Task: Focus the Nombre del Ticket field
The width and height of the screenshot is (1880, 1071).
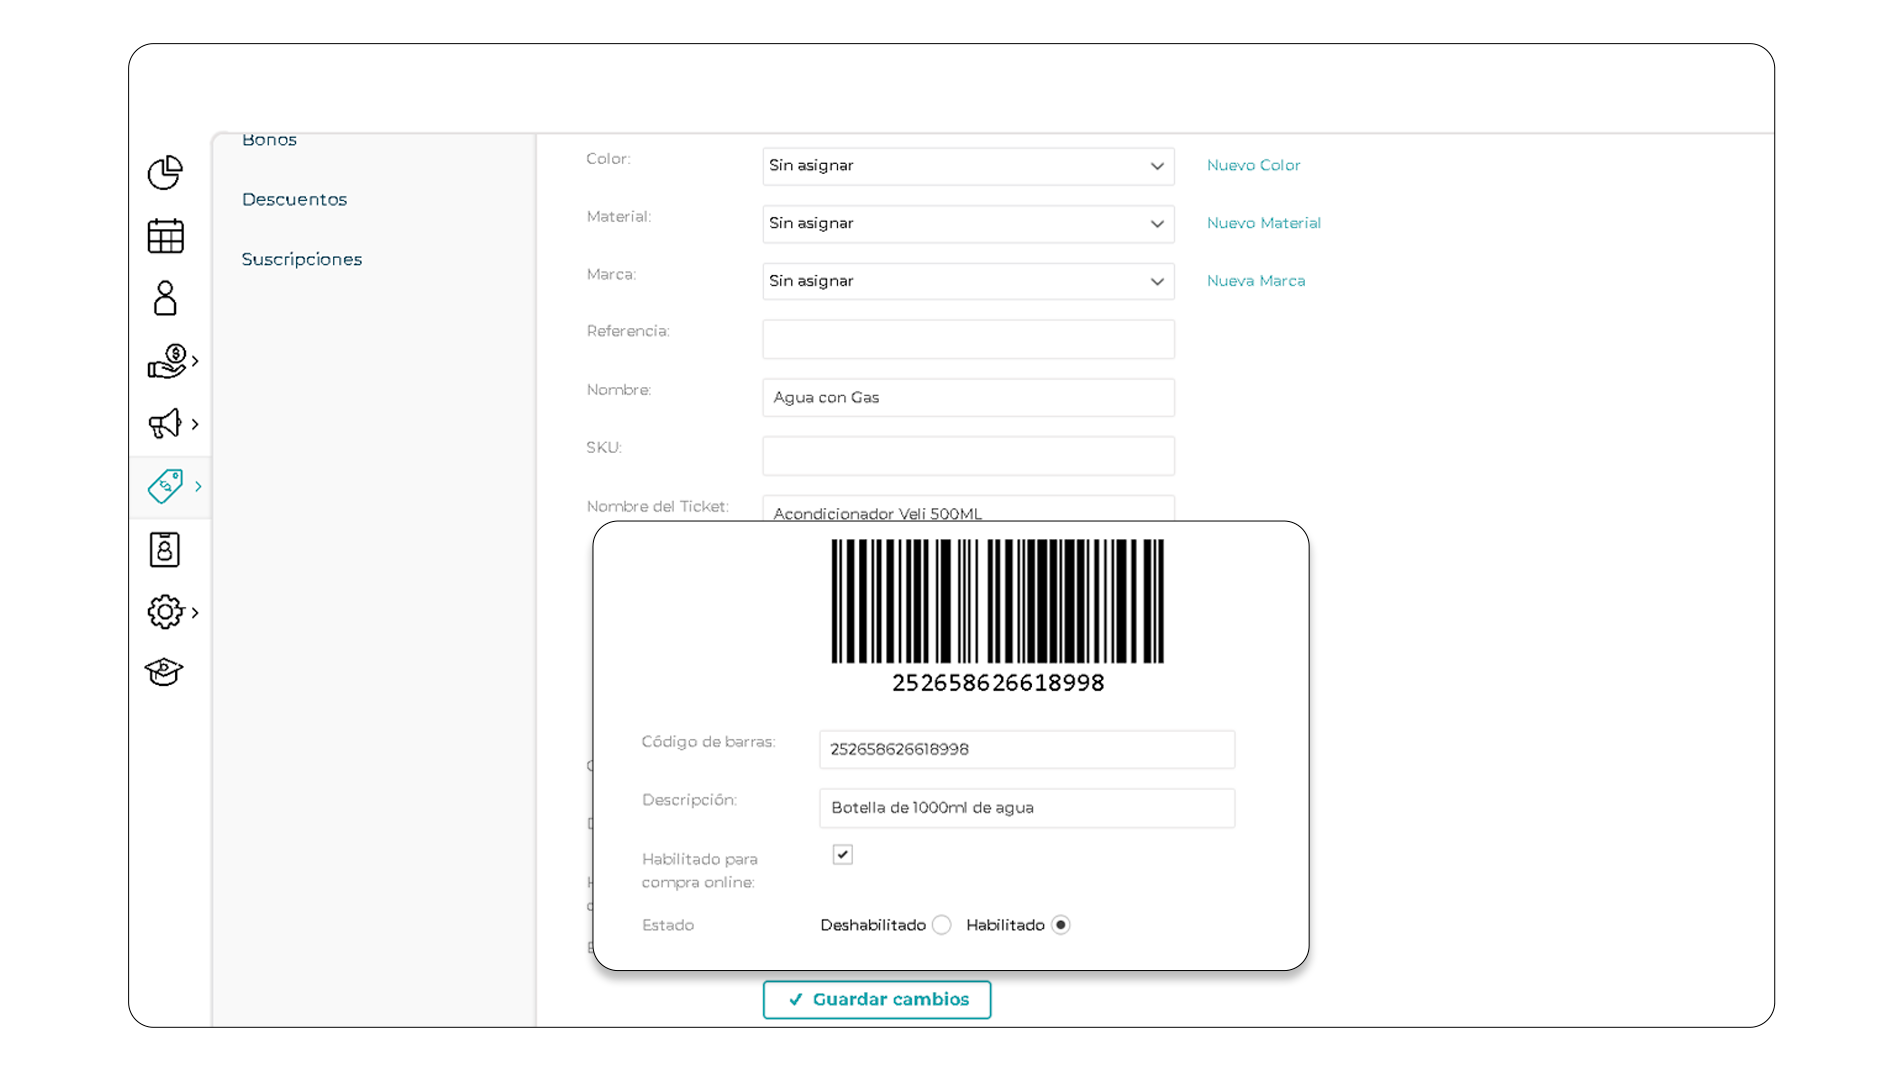Action: point(968,508)
